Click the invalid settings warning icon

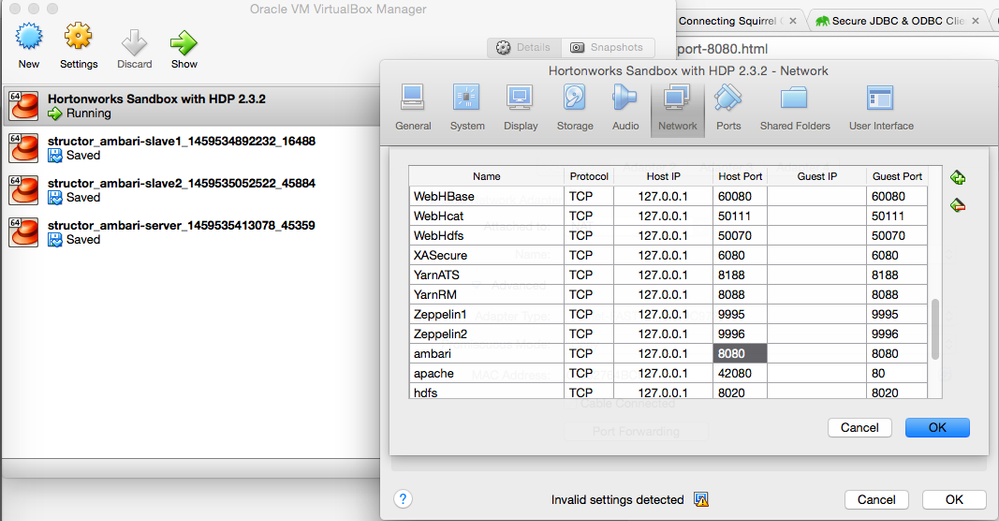pyautogui.click(x=702, y=500)
